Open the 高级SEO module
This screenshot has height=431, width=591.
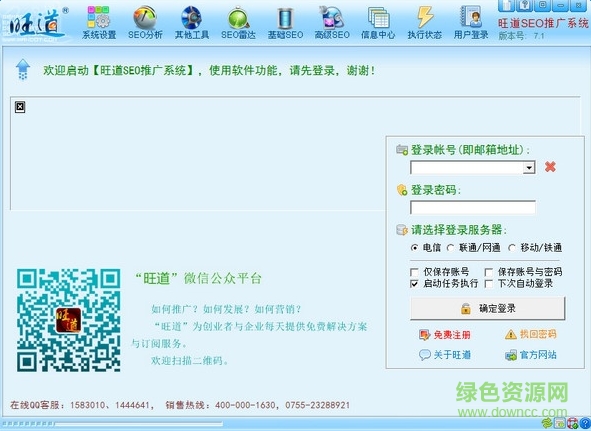[x=332, y=23]
